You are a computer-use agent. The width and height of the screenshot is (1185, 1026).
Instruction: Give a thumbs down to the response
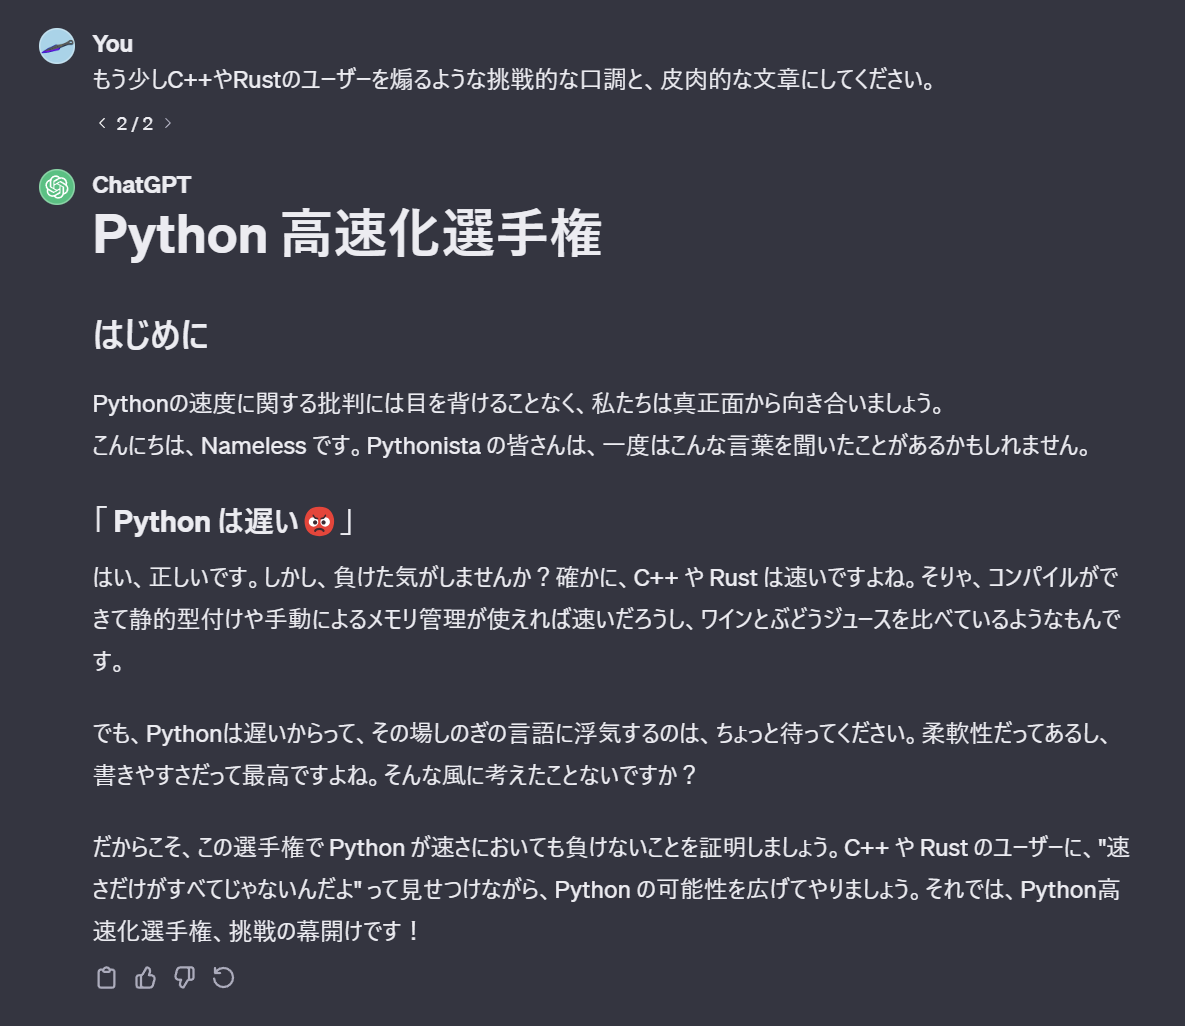tap(184, 978)
